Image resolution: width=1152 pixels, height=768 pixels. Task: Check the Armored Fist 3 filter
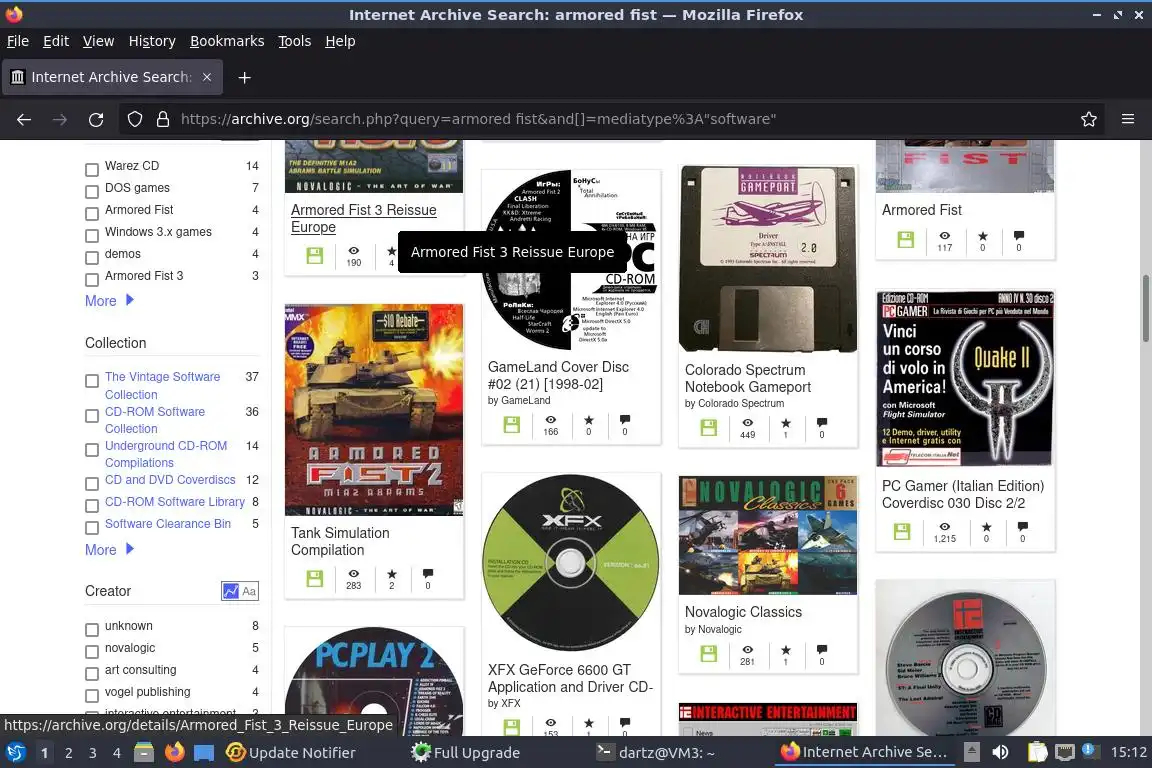coord(92,280)
